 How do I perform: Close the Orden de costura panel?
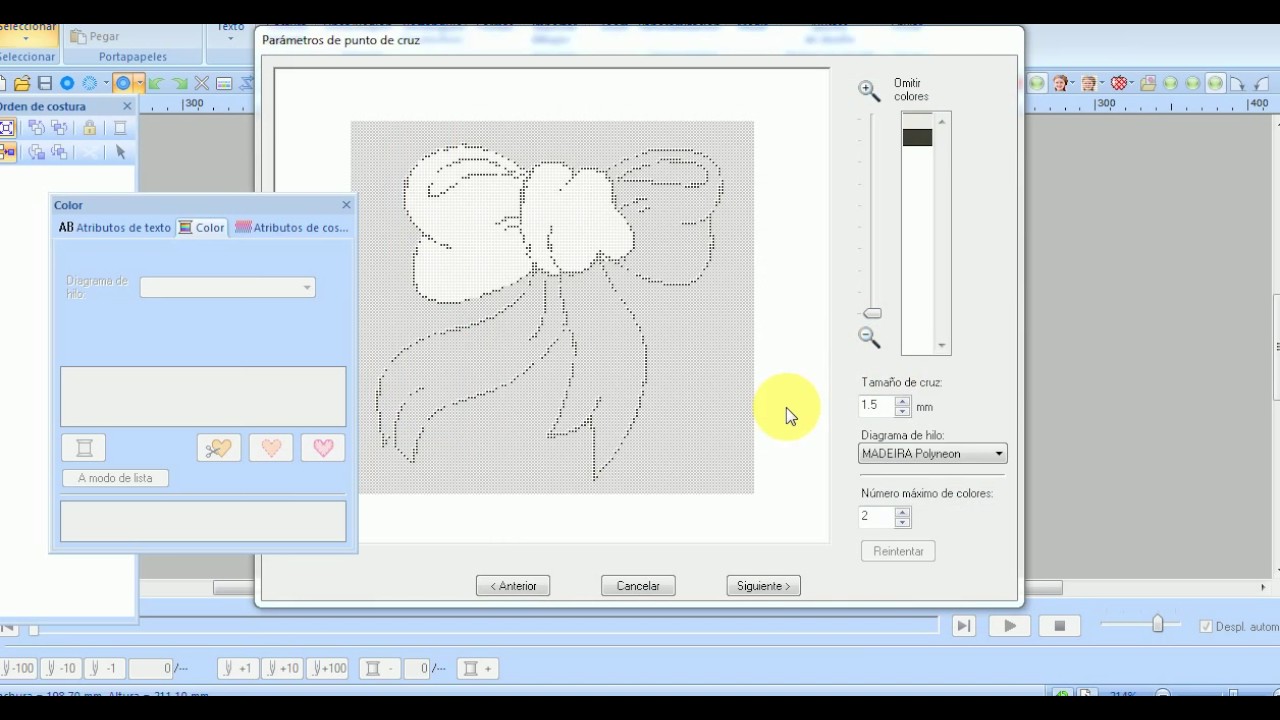[127, 106]
